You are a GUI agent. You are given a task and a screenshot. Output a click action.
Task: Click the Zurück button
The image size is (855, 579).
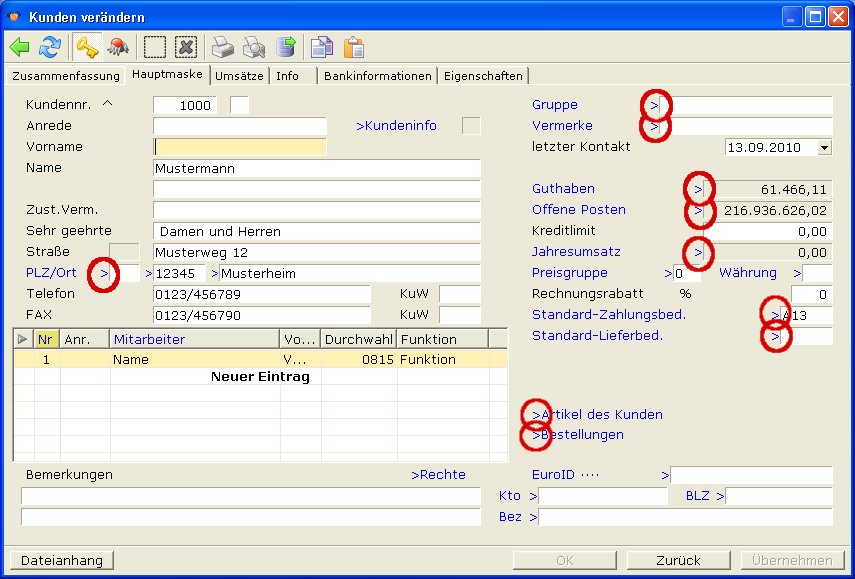678,560
